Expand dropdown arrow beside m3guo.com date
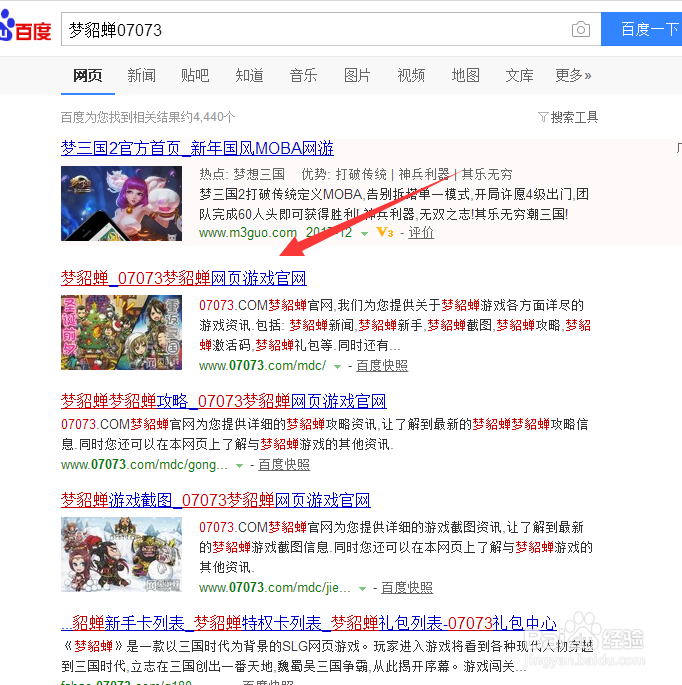The height and width of the screenshot is (685, 682). pos(364,234)
